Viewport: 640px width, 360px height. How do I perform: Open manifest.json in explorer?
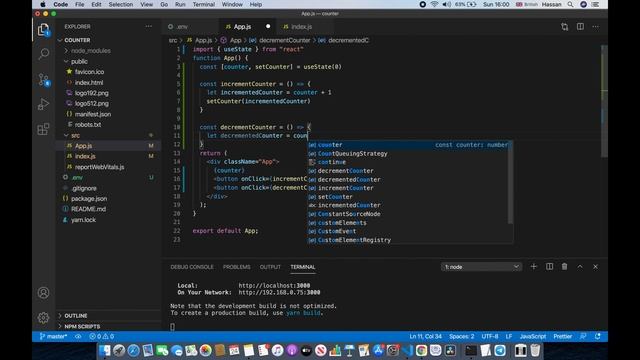click(x=93, y=114)
